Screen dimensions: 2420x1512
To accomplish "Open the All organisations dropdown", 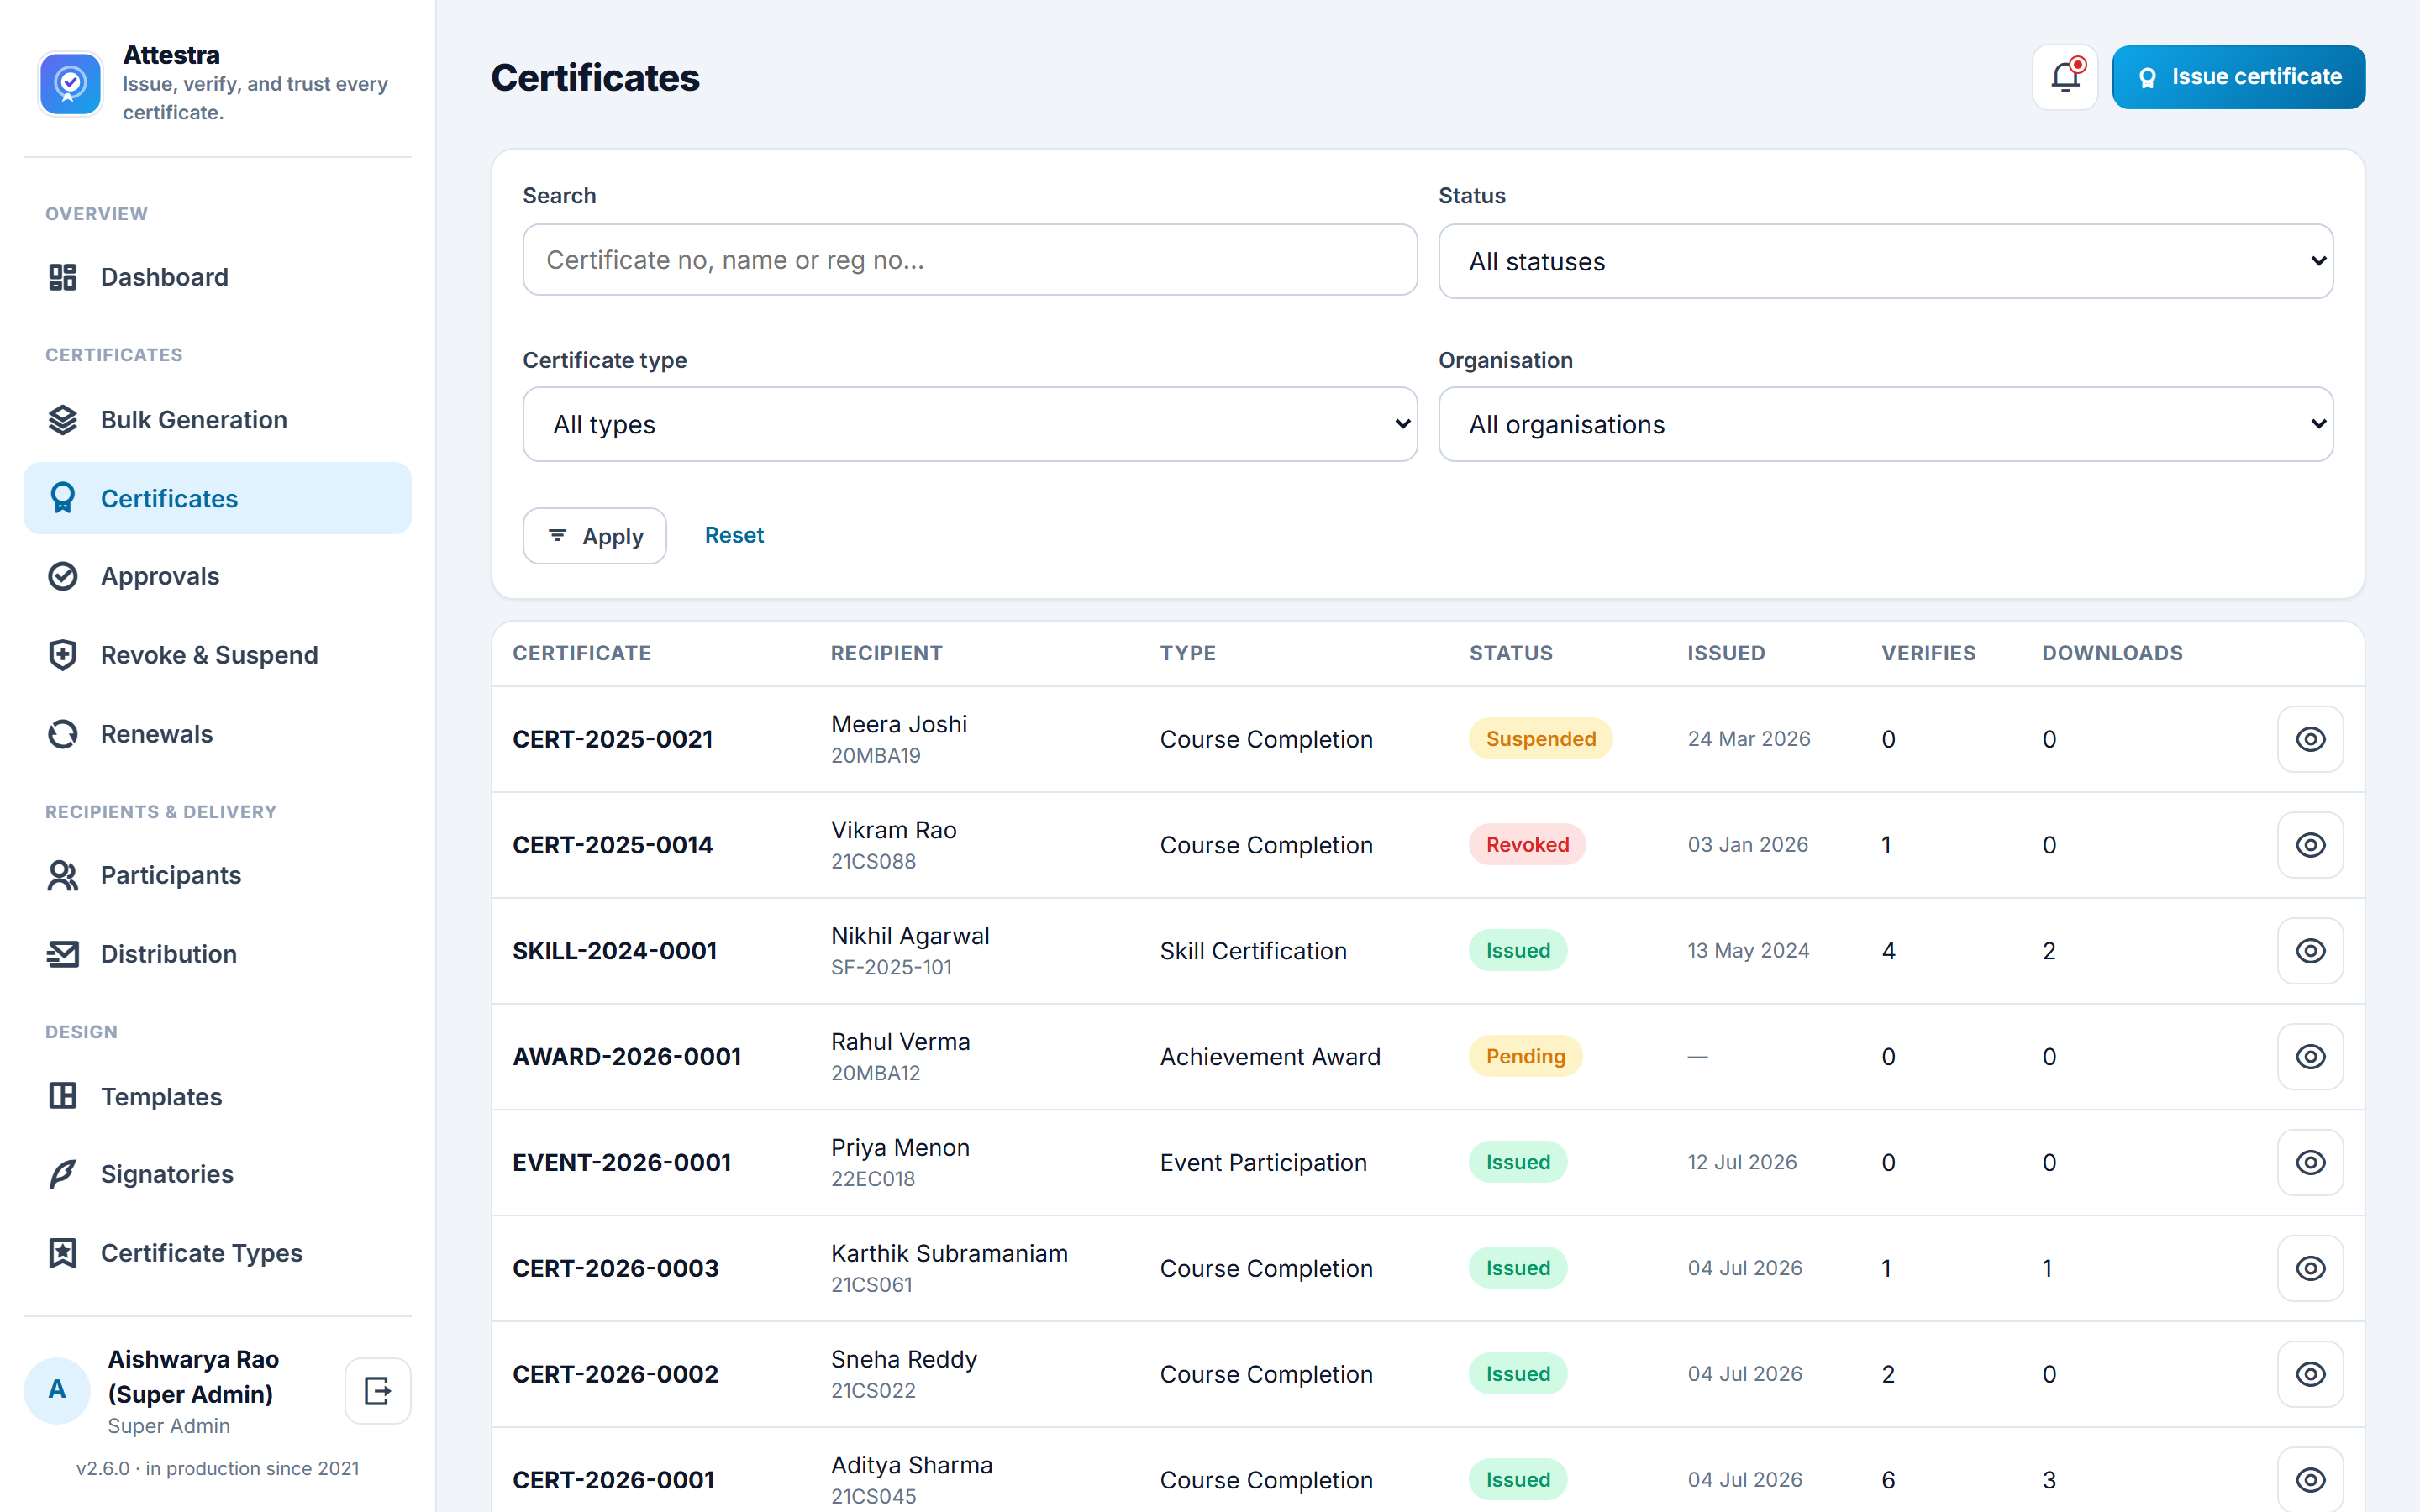I will [1885, 424].
